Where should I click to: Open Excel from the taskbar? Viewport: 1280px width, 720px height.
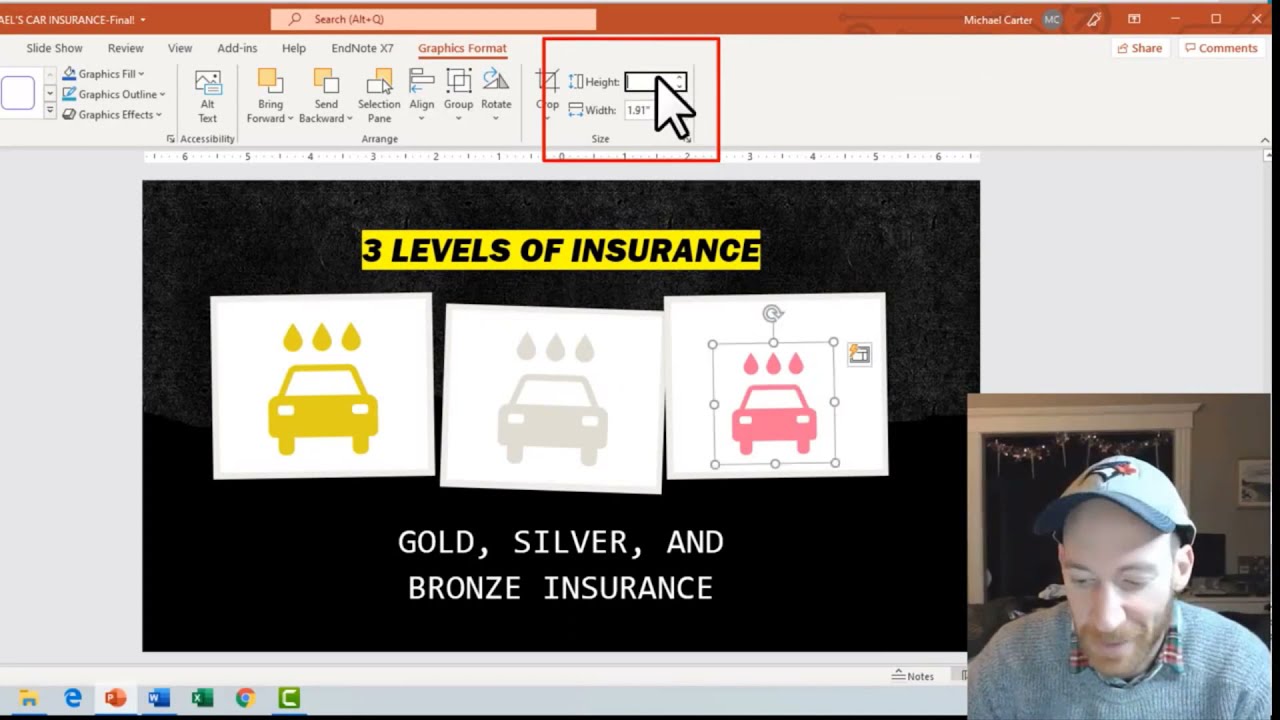pos(202,698)
